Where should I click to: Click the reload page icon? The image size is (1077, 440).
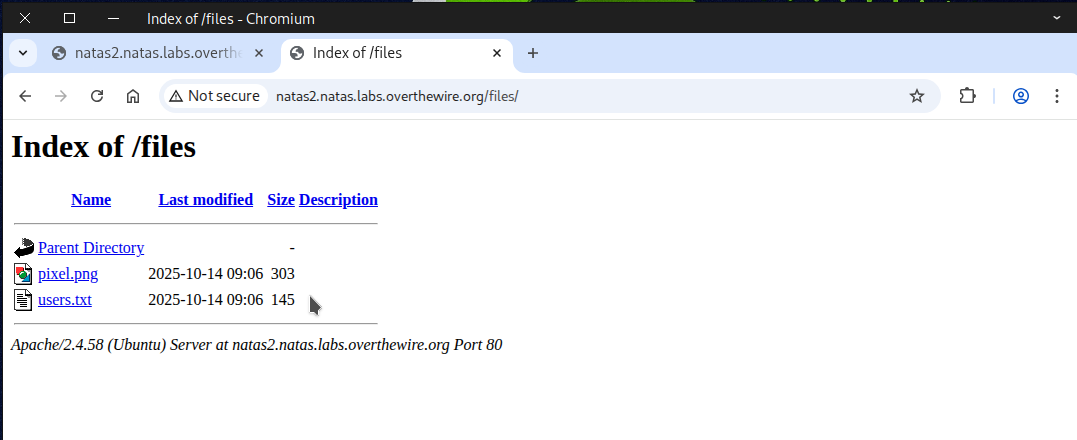(x=97, y=96)
